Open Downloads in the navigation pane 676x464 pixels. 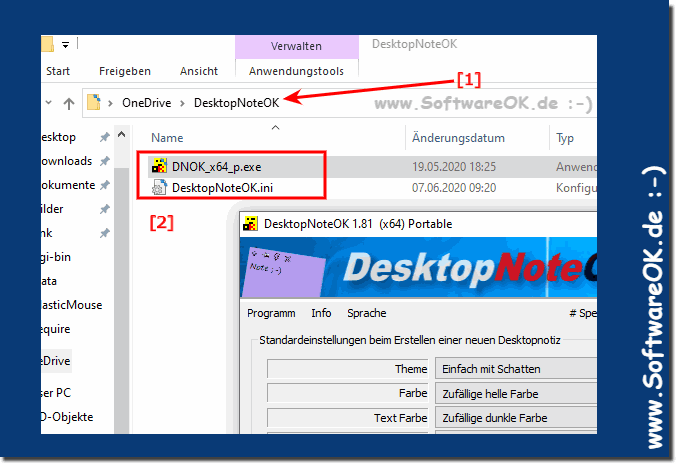click(x=66, y=161)
